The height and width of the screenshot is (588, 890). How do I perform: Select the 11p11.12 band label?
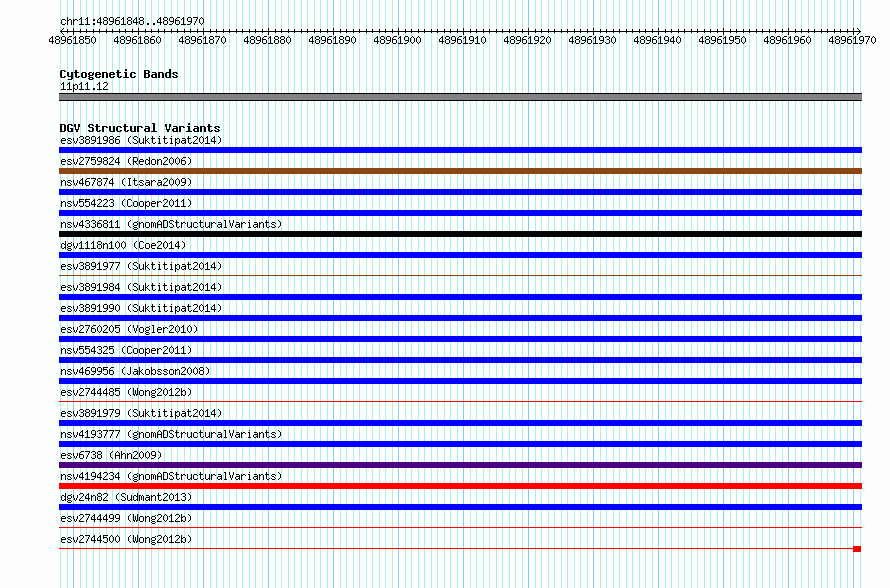pyautogui.click(x=84, y=86)
